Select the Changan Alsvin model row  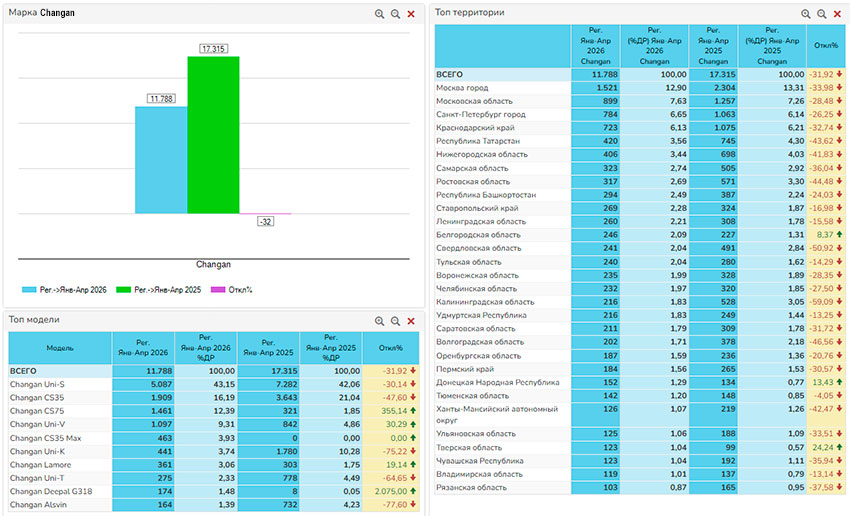click(214, 505)
